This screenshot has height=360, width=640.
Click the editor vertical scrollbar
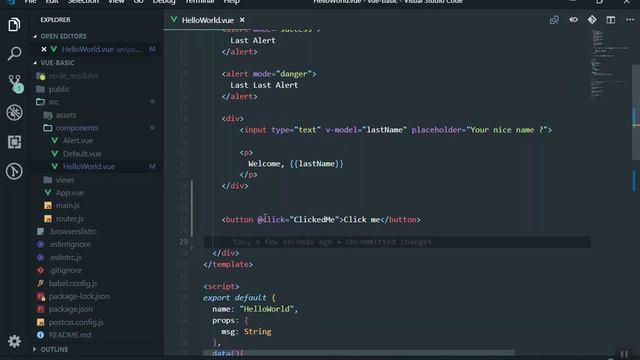(x=636, y=112)
